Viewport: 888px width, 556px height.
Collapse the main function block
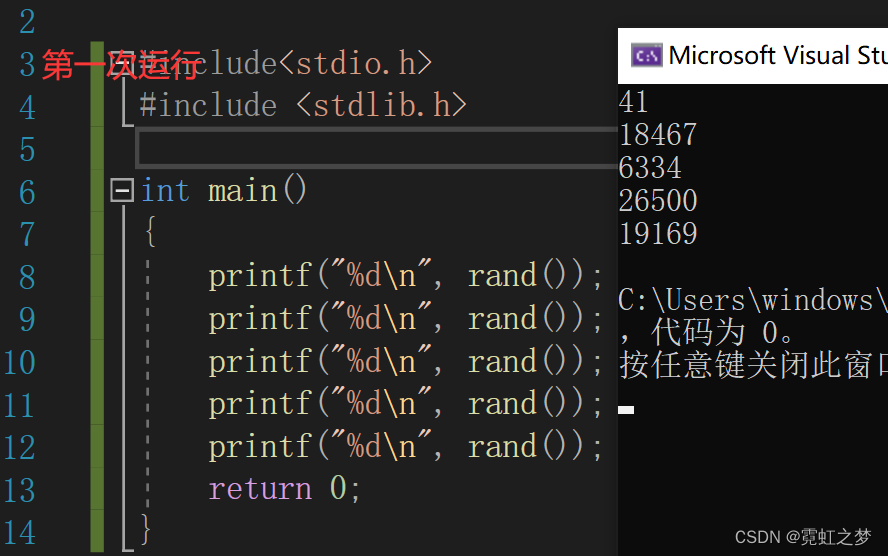pyautogui.click(x=122, y=191)
